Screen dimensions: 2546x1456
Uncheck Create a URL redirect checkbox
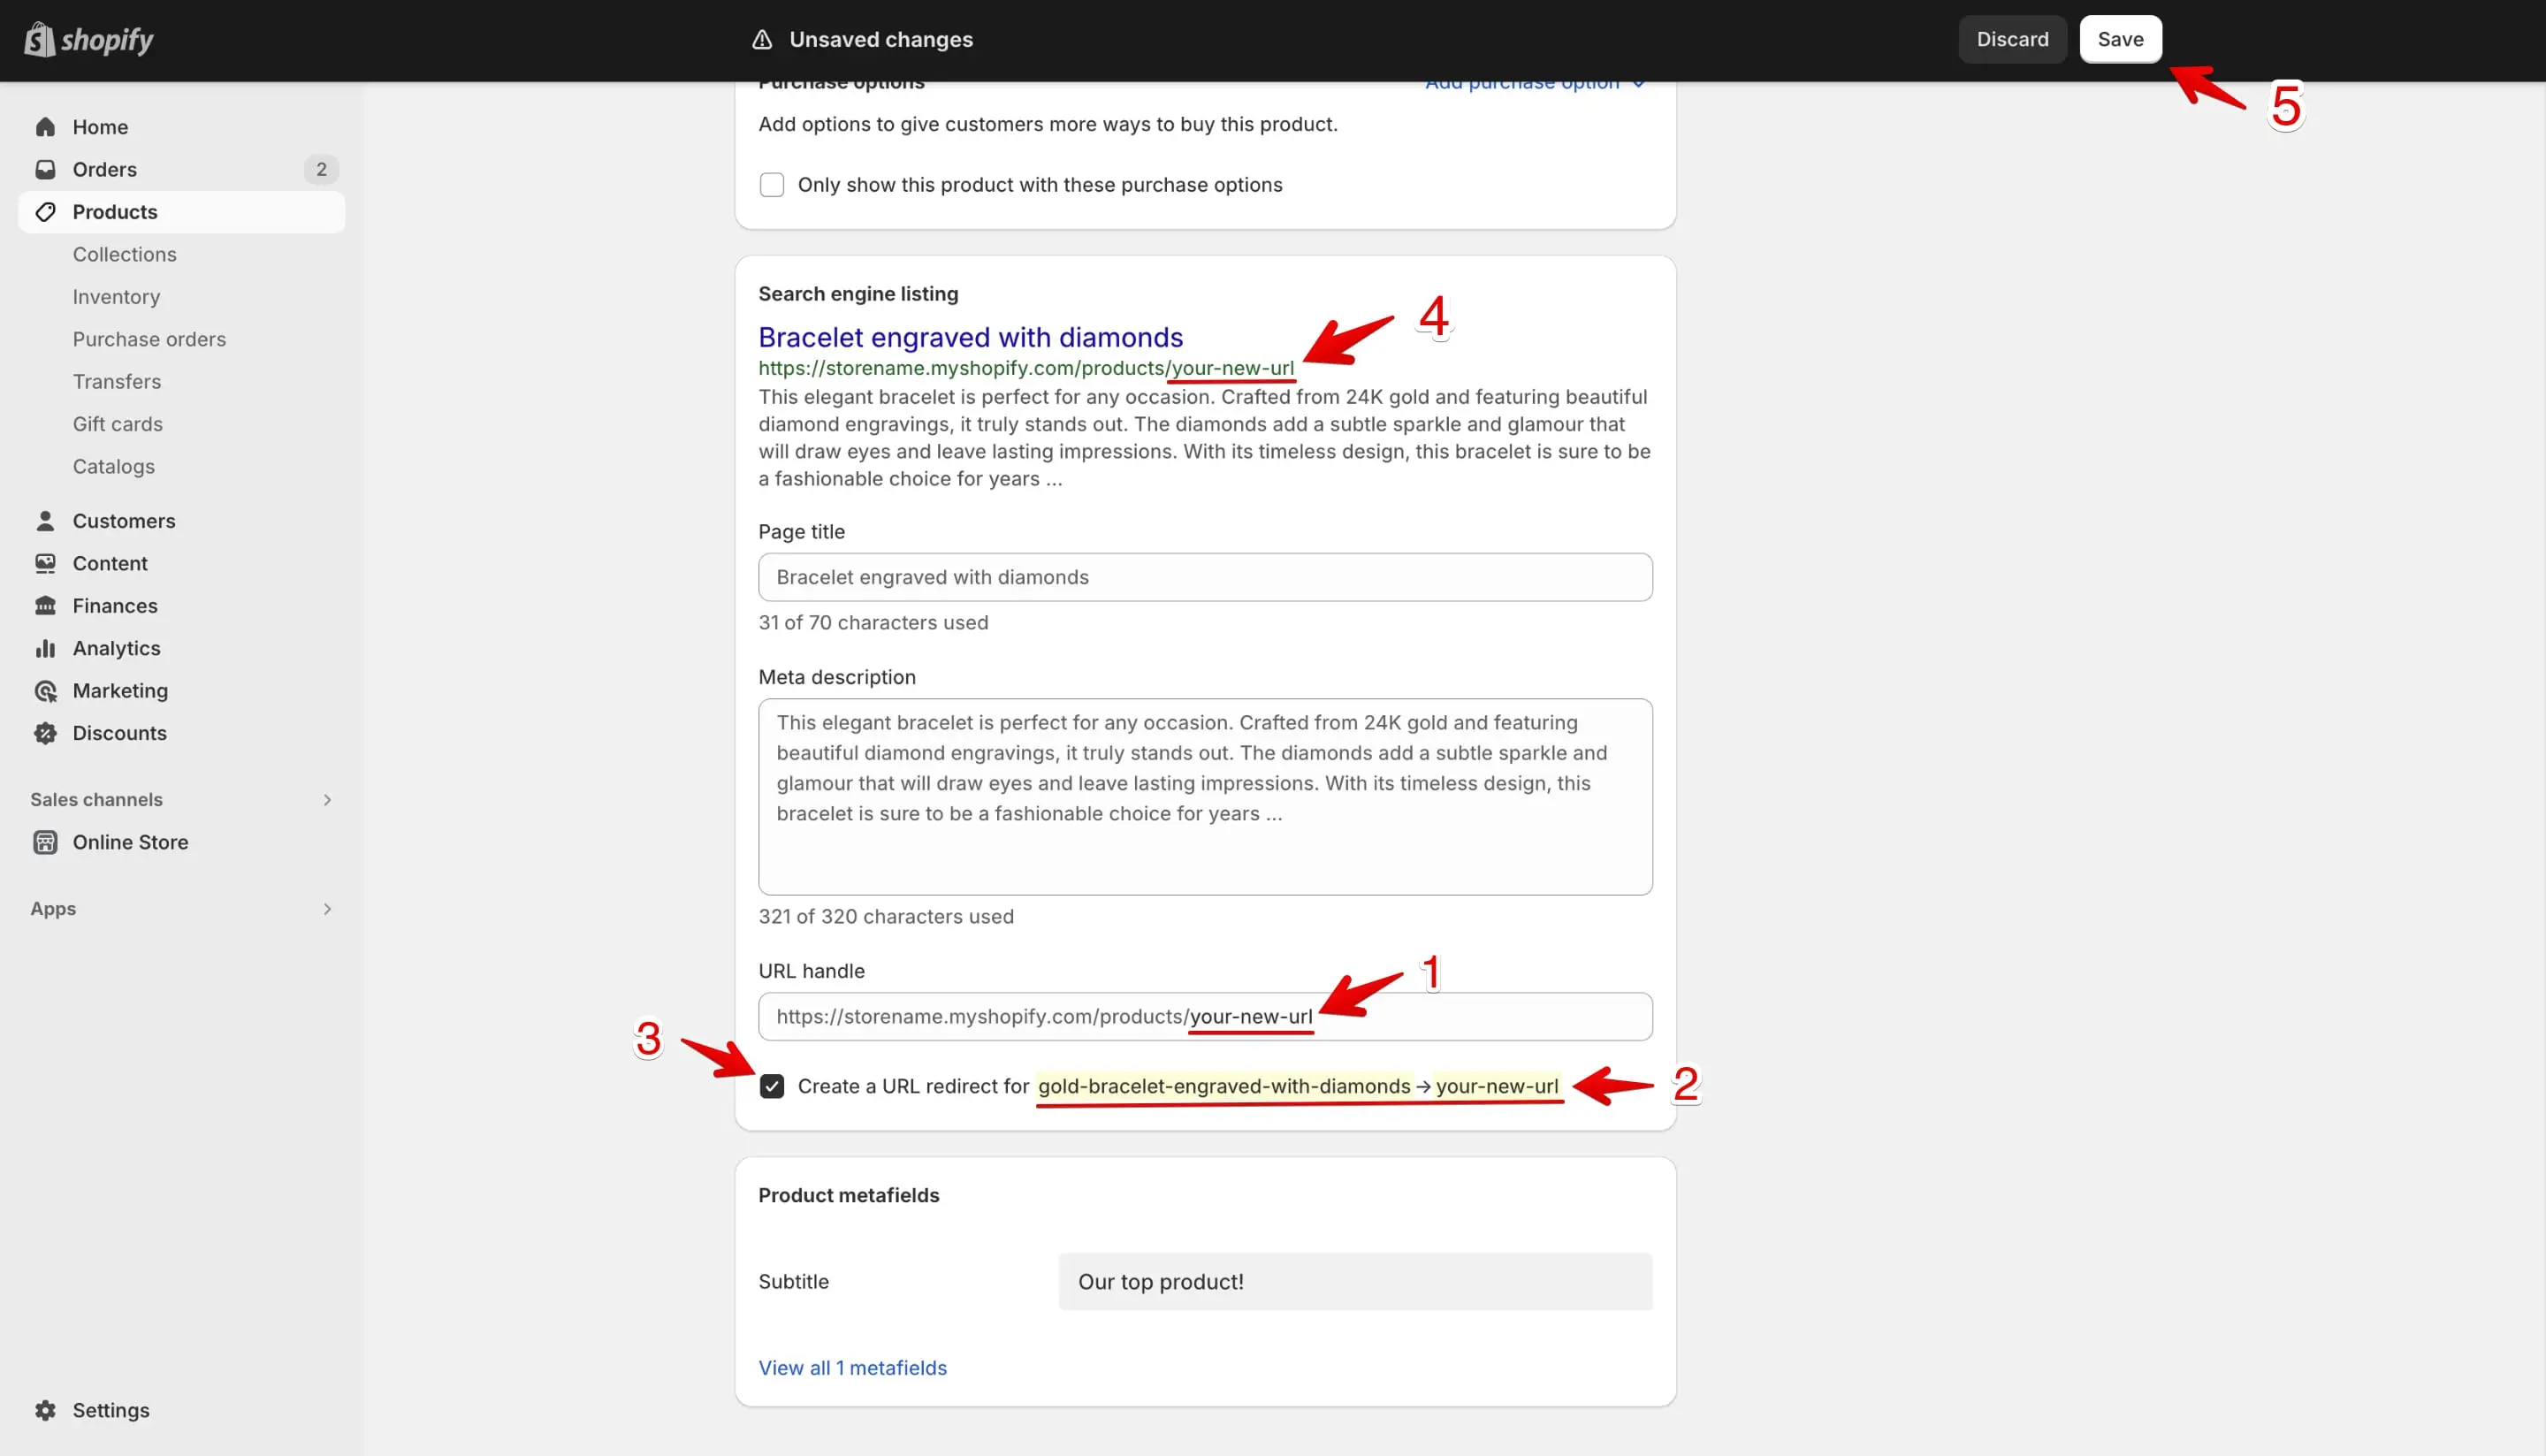(771, 1086)
